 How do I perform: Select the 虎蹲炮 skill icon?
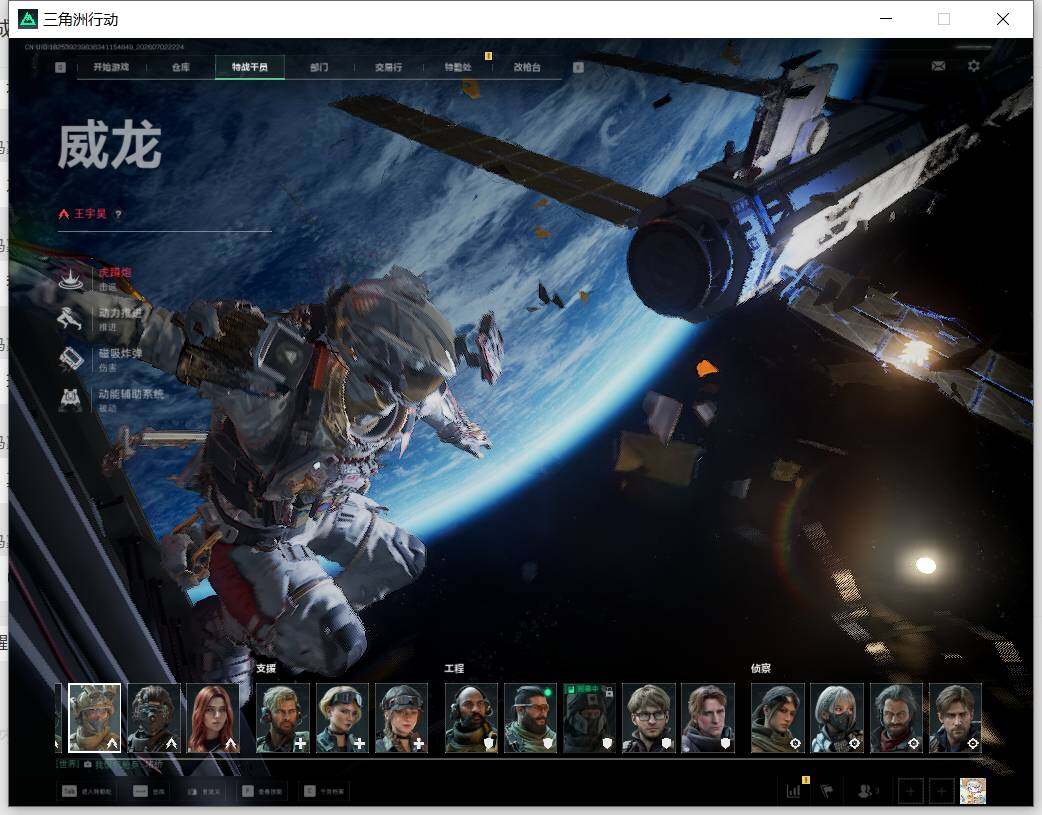click(x=70, y=279)
